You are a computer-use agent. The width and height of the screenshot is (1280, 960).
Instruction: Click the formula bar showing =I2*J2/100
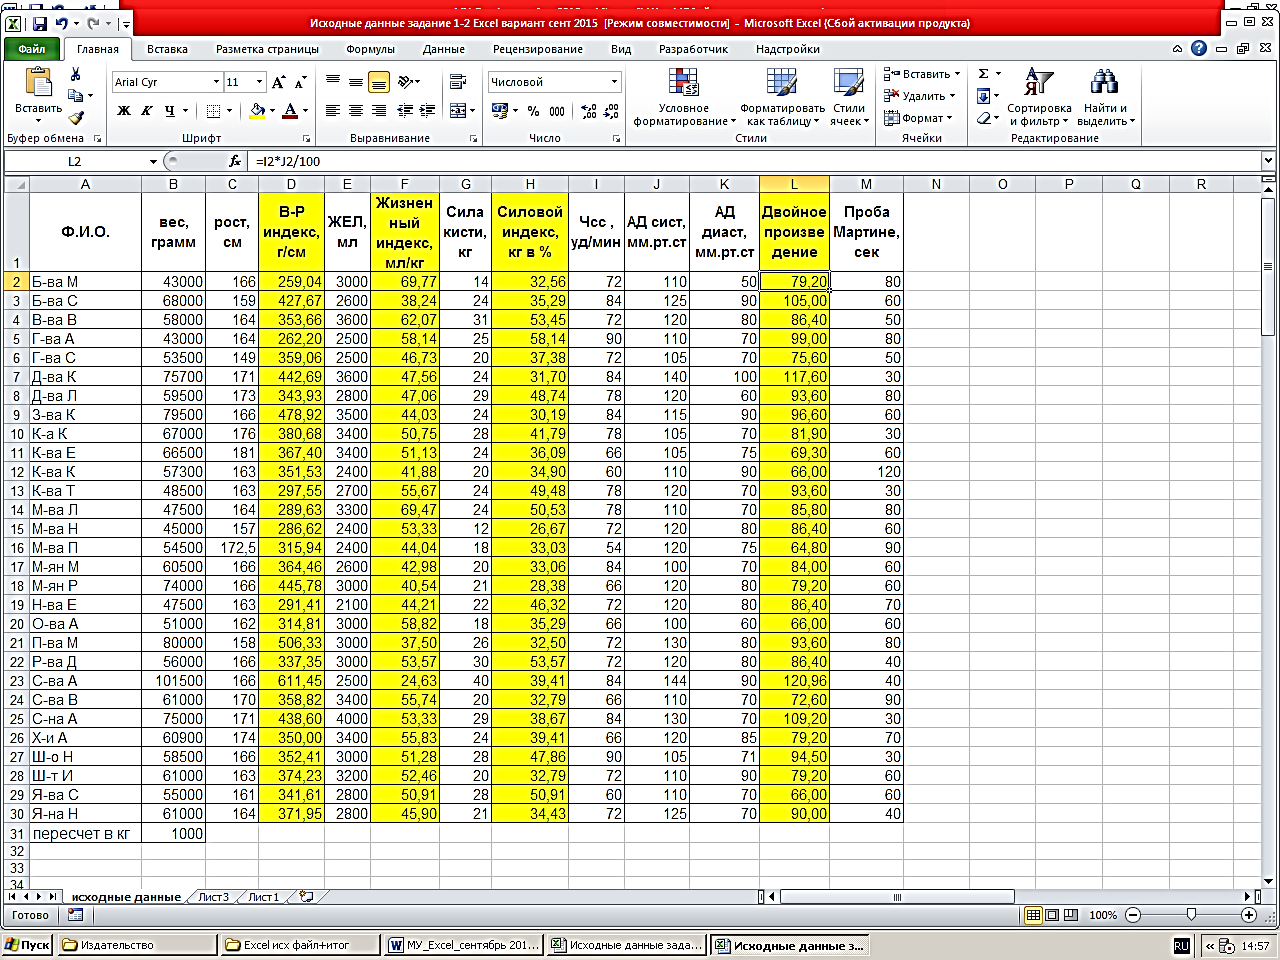click(x=754, y=161)
